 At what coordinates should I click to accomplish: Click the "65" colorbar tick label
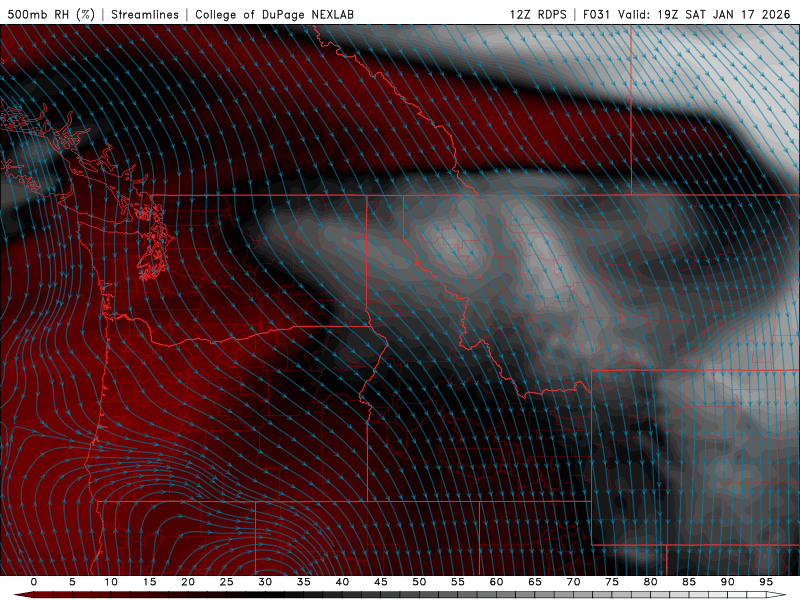tap(535, 582)
